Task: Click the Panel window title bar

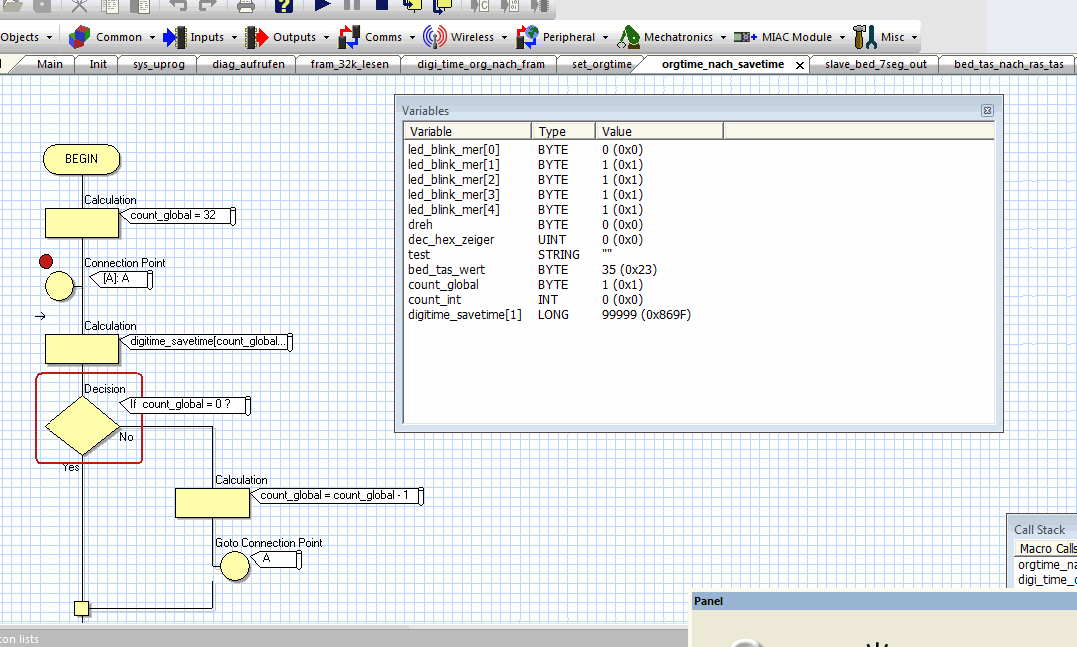Action: [x=883, y=601]
